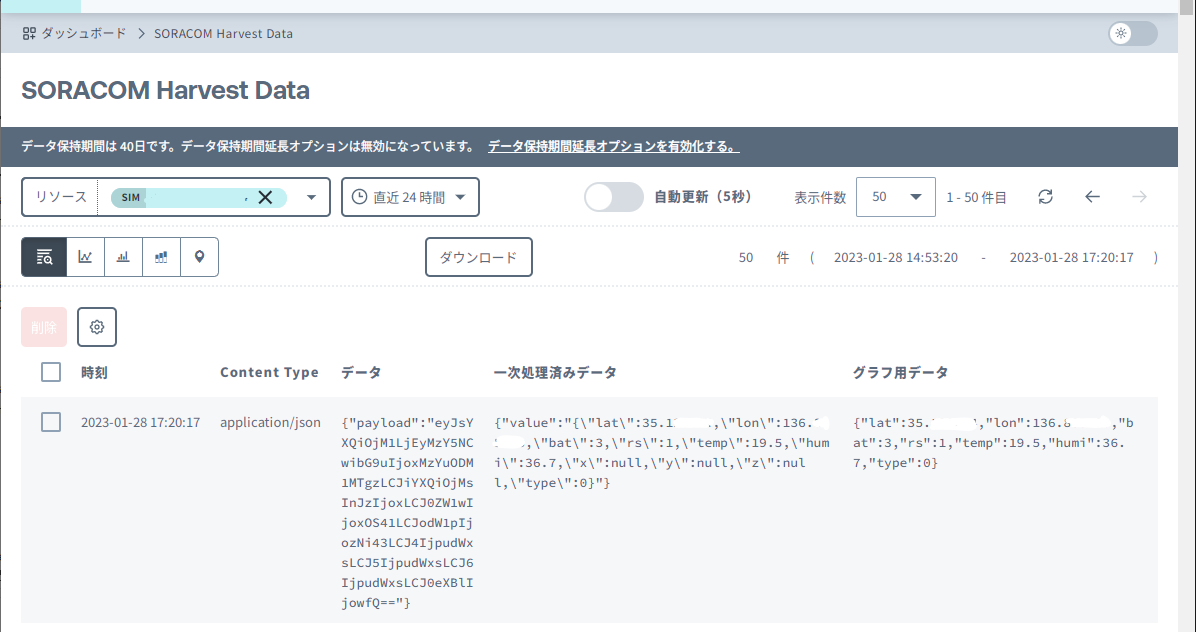Screen dimensions: 1196x632
Task: Open the ダッシュボード breadcrumb link
Action: (84, 34)
